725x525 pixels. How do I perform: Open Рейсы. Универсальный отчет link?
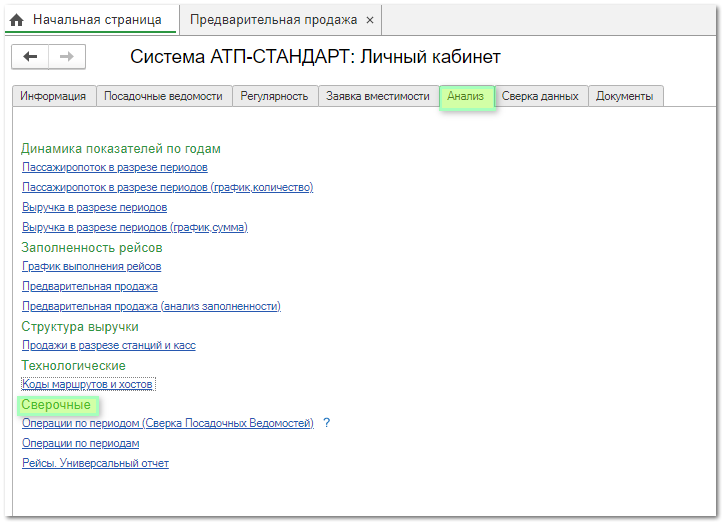pos(95,463)
